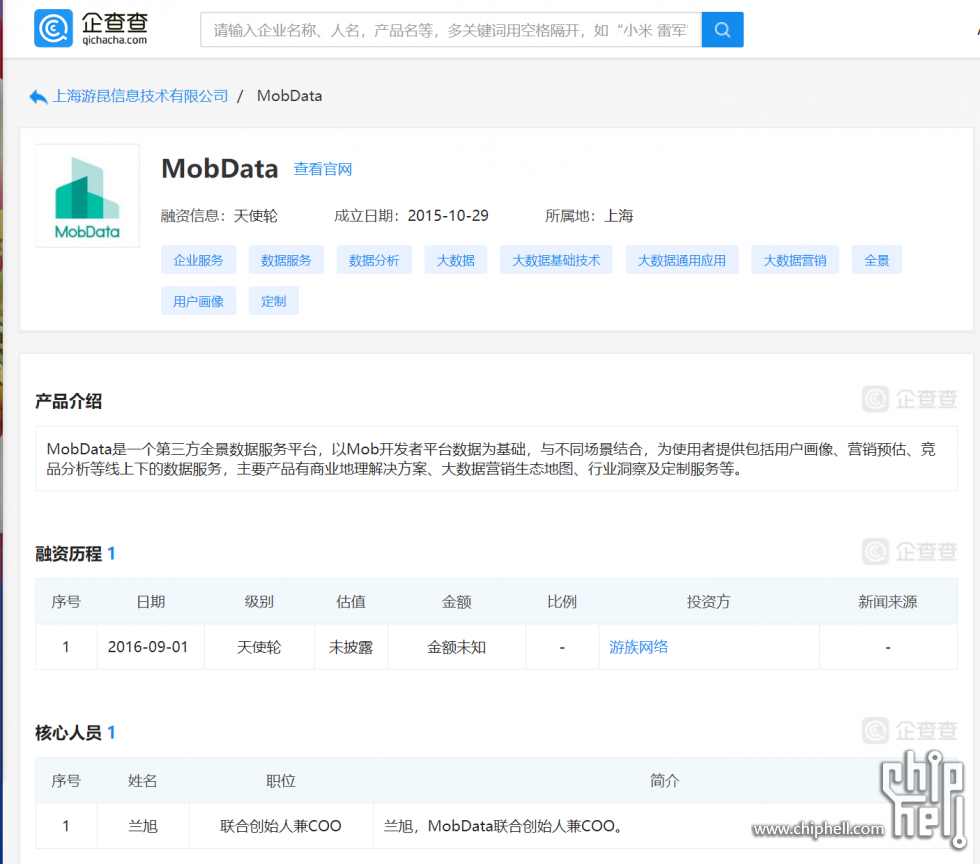Click the 所属地:上海 text
Viewport: 980px width, 864px height.
(x=589, y=216)
